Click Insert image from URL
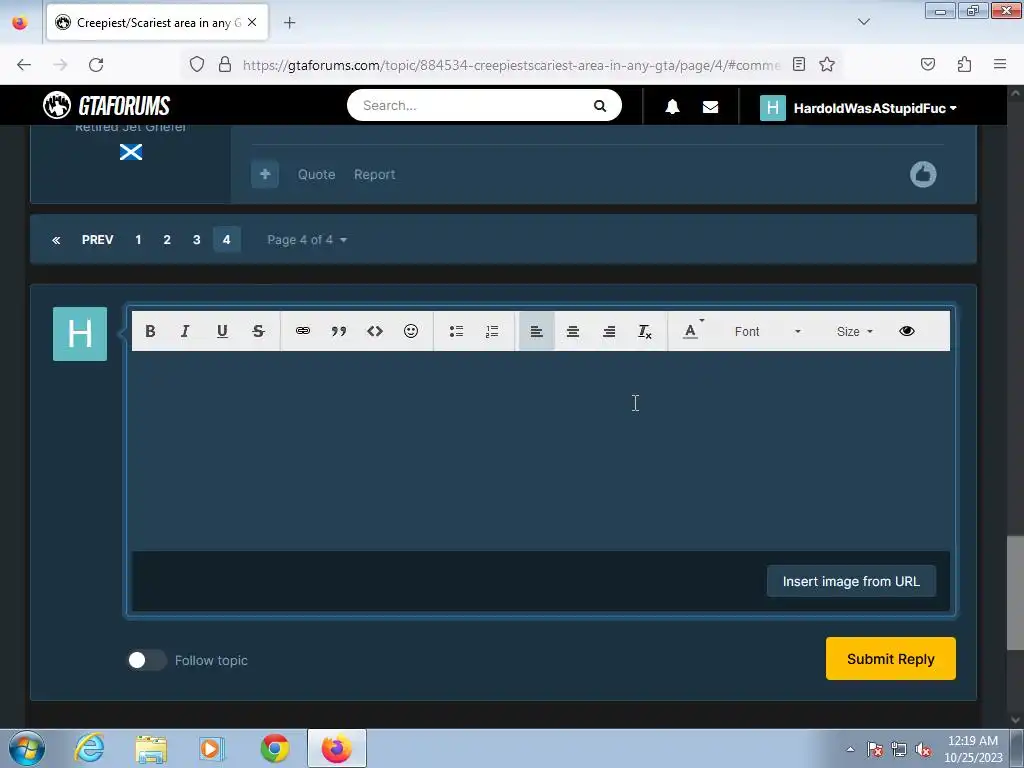Screen dimensions: 1024x768 [x=851, y=581]
